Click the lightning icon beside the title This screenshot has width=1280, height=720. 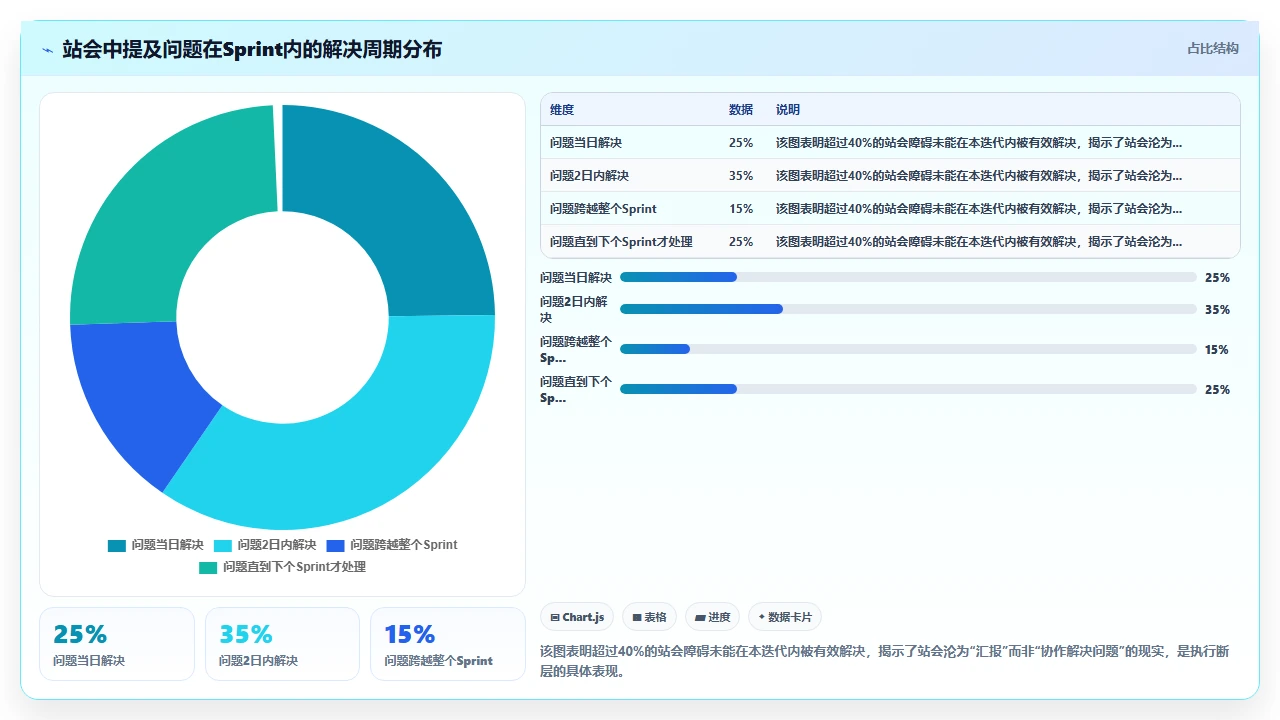(x=47, y=50)
